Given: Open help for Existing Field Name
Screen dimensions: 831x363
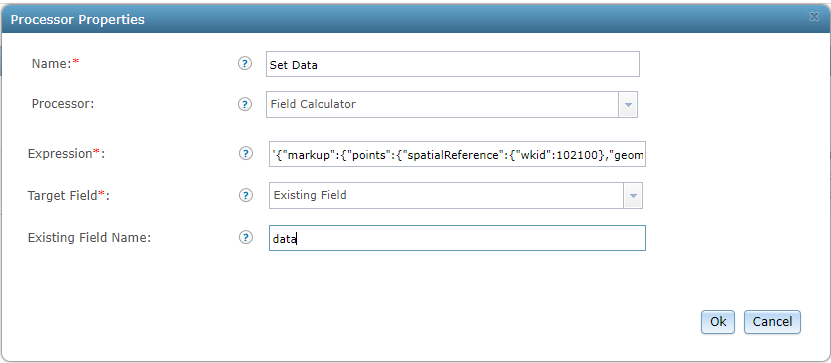Looking at the screenshot, I should pos(245,238).
